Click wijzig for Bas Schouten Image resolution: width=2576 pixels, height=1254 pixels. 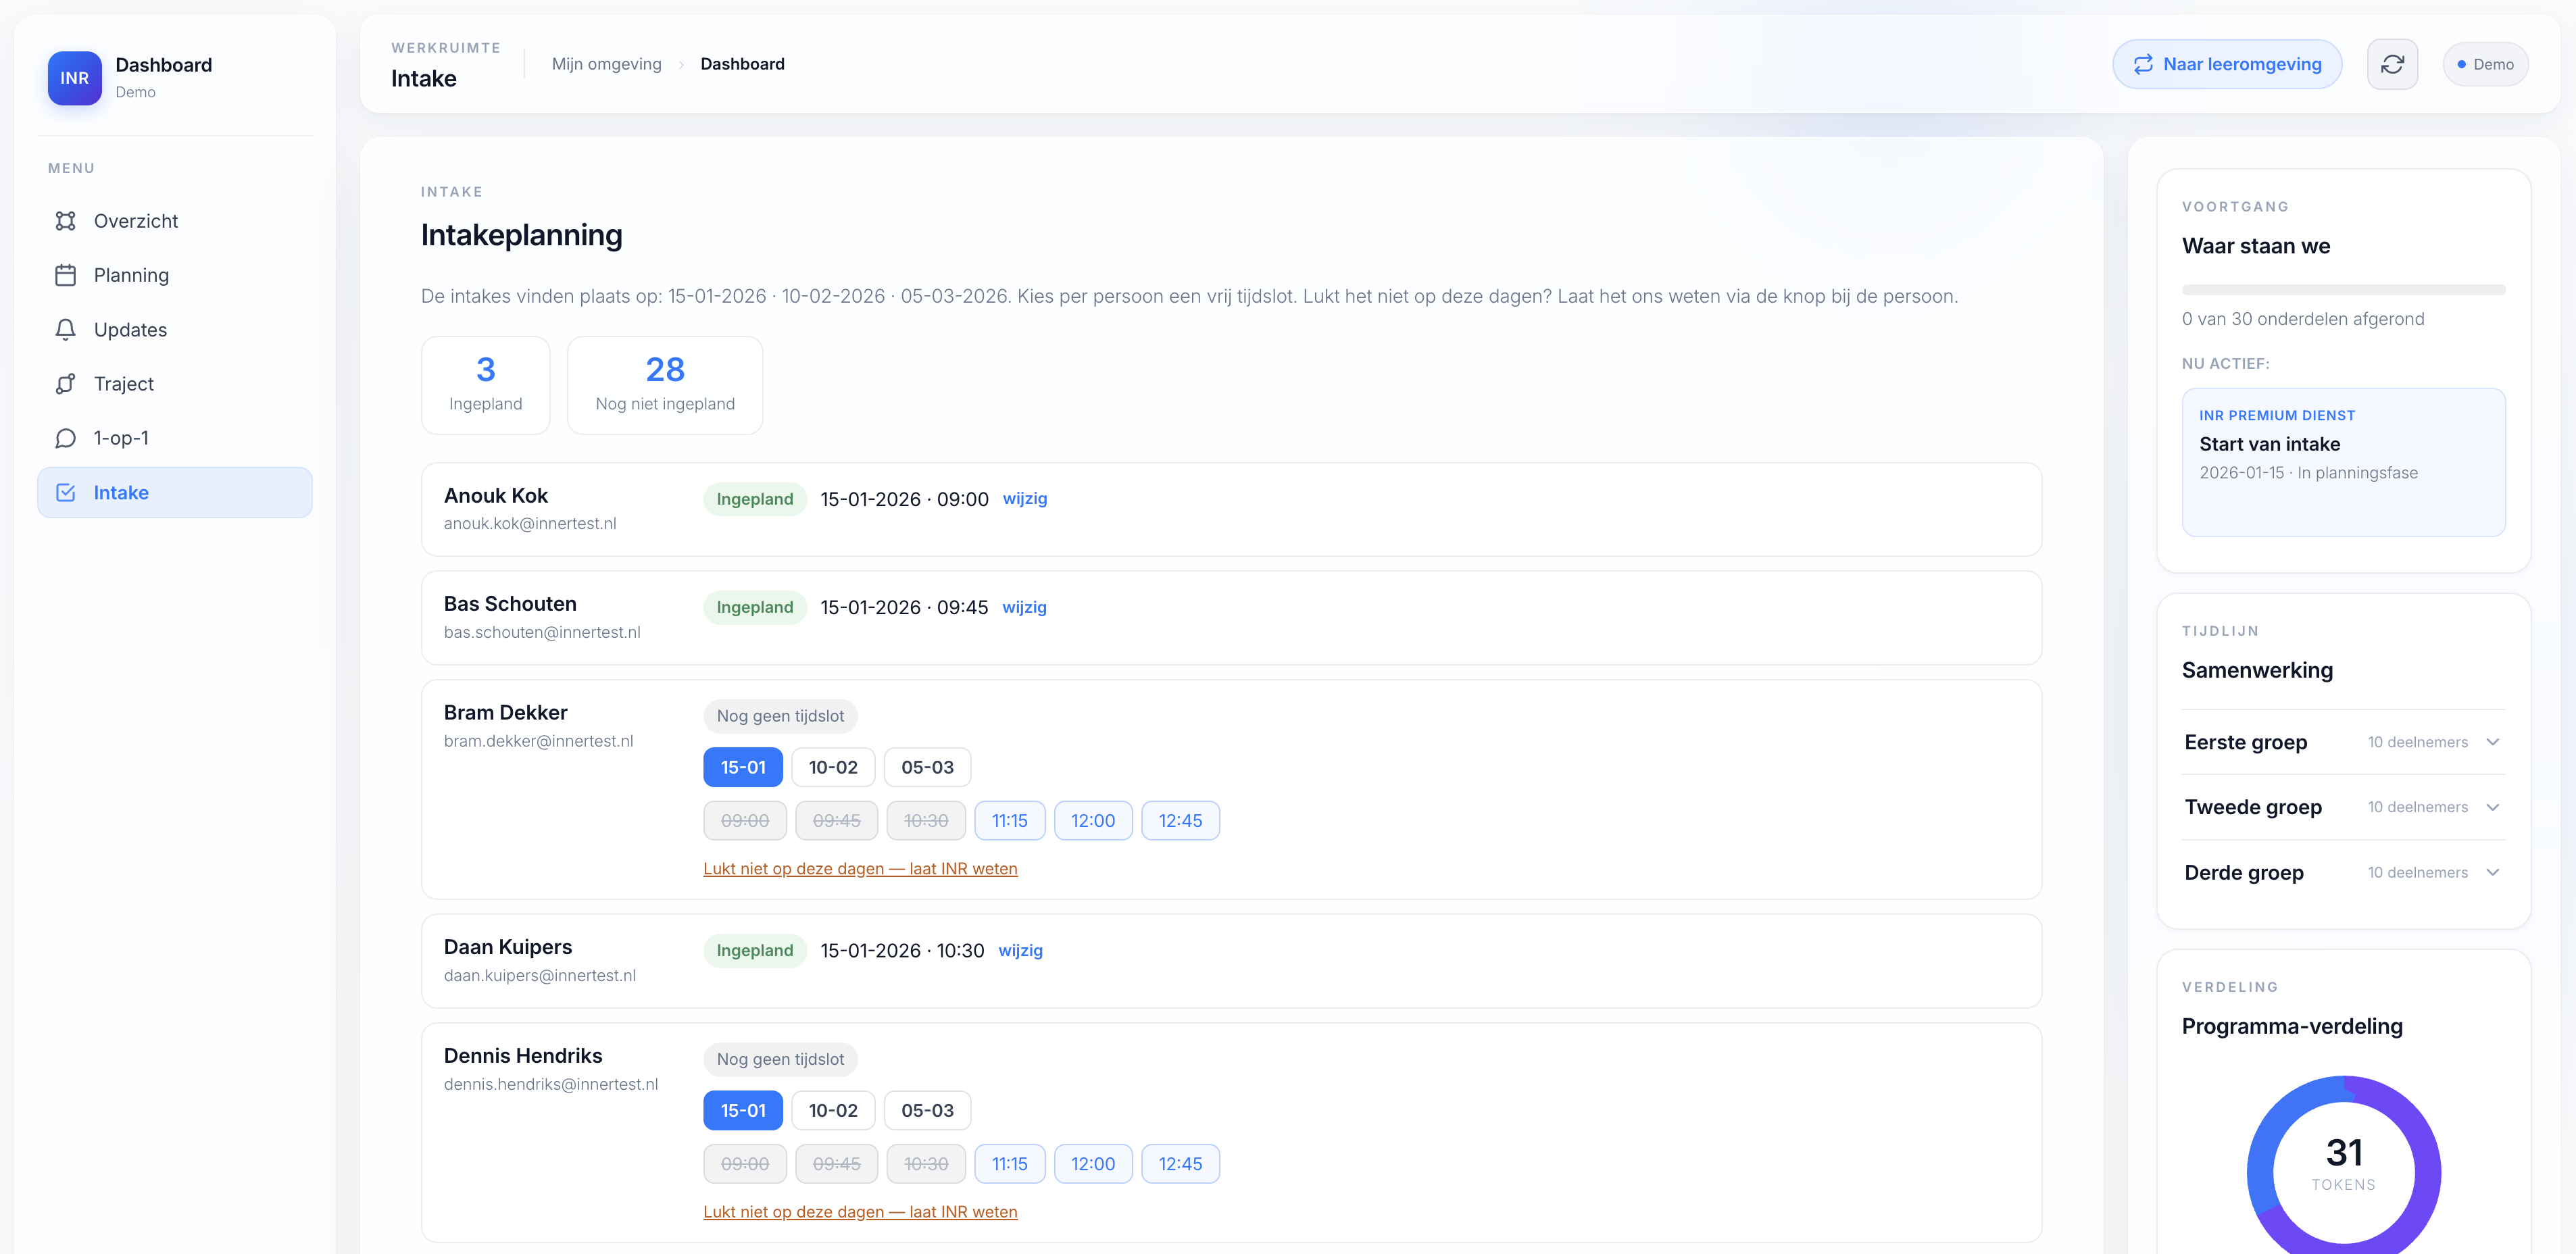click(1025, 607)
